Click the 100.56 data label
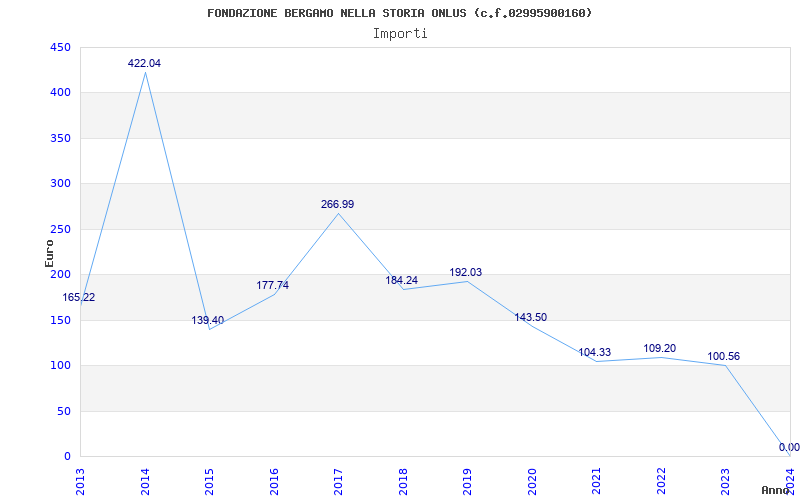The width and height of the screenshot is (800, 500). [723, 357]
